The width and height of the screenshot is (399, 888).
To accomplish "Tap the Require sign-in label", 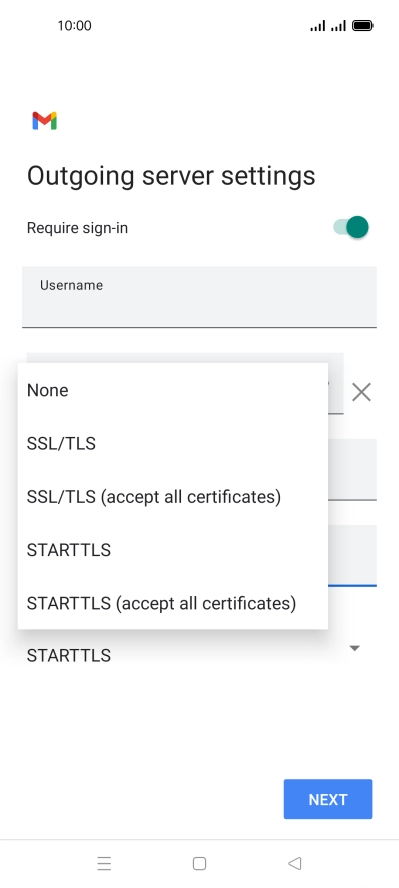I will pos(78,228).
